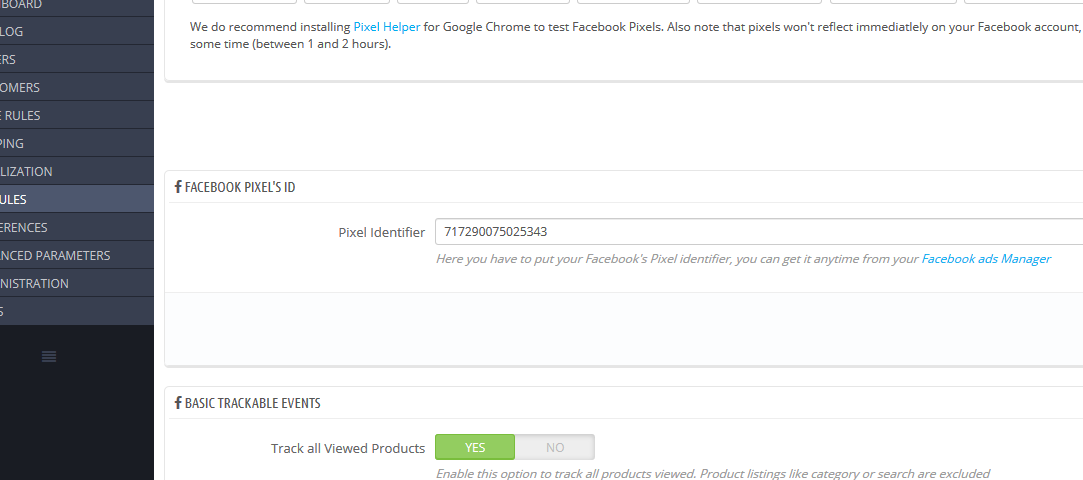Navigate to Price Rules in sidebar
This screenshot has width=1083, height=480.
(20, 116)
